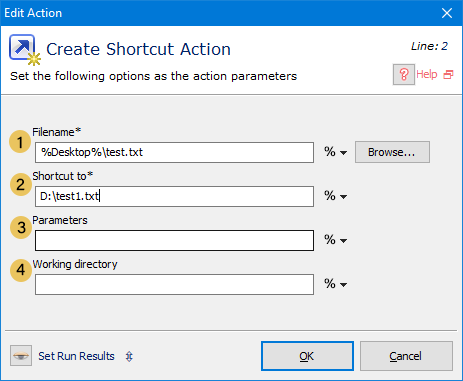
Task: Confirm the action with OK
Action: click(x=307, y=356)
